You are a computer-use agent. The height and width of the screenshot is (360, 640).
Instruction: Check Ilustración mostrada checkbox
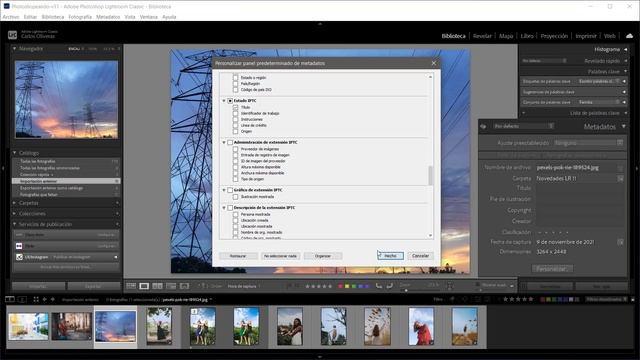point(236,197)
